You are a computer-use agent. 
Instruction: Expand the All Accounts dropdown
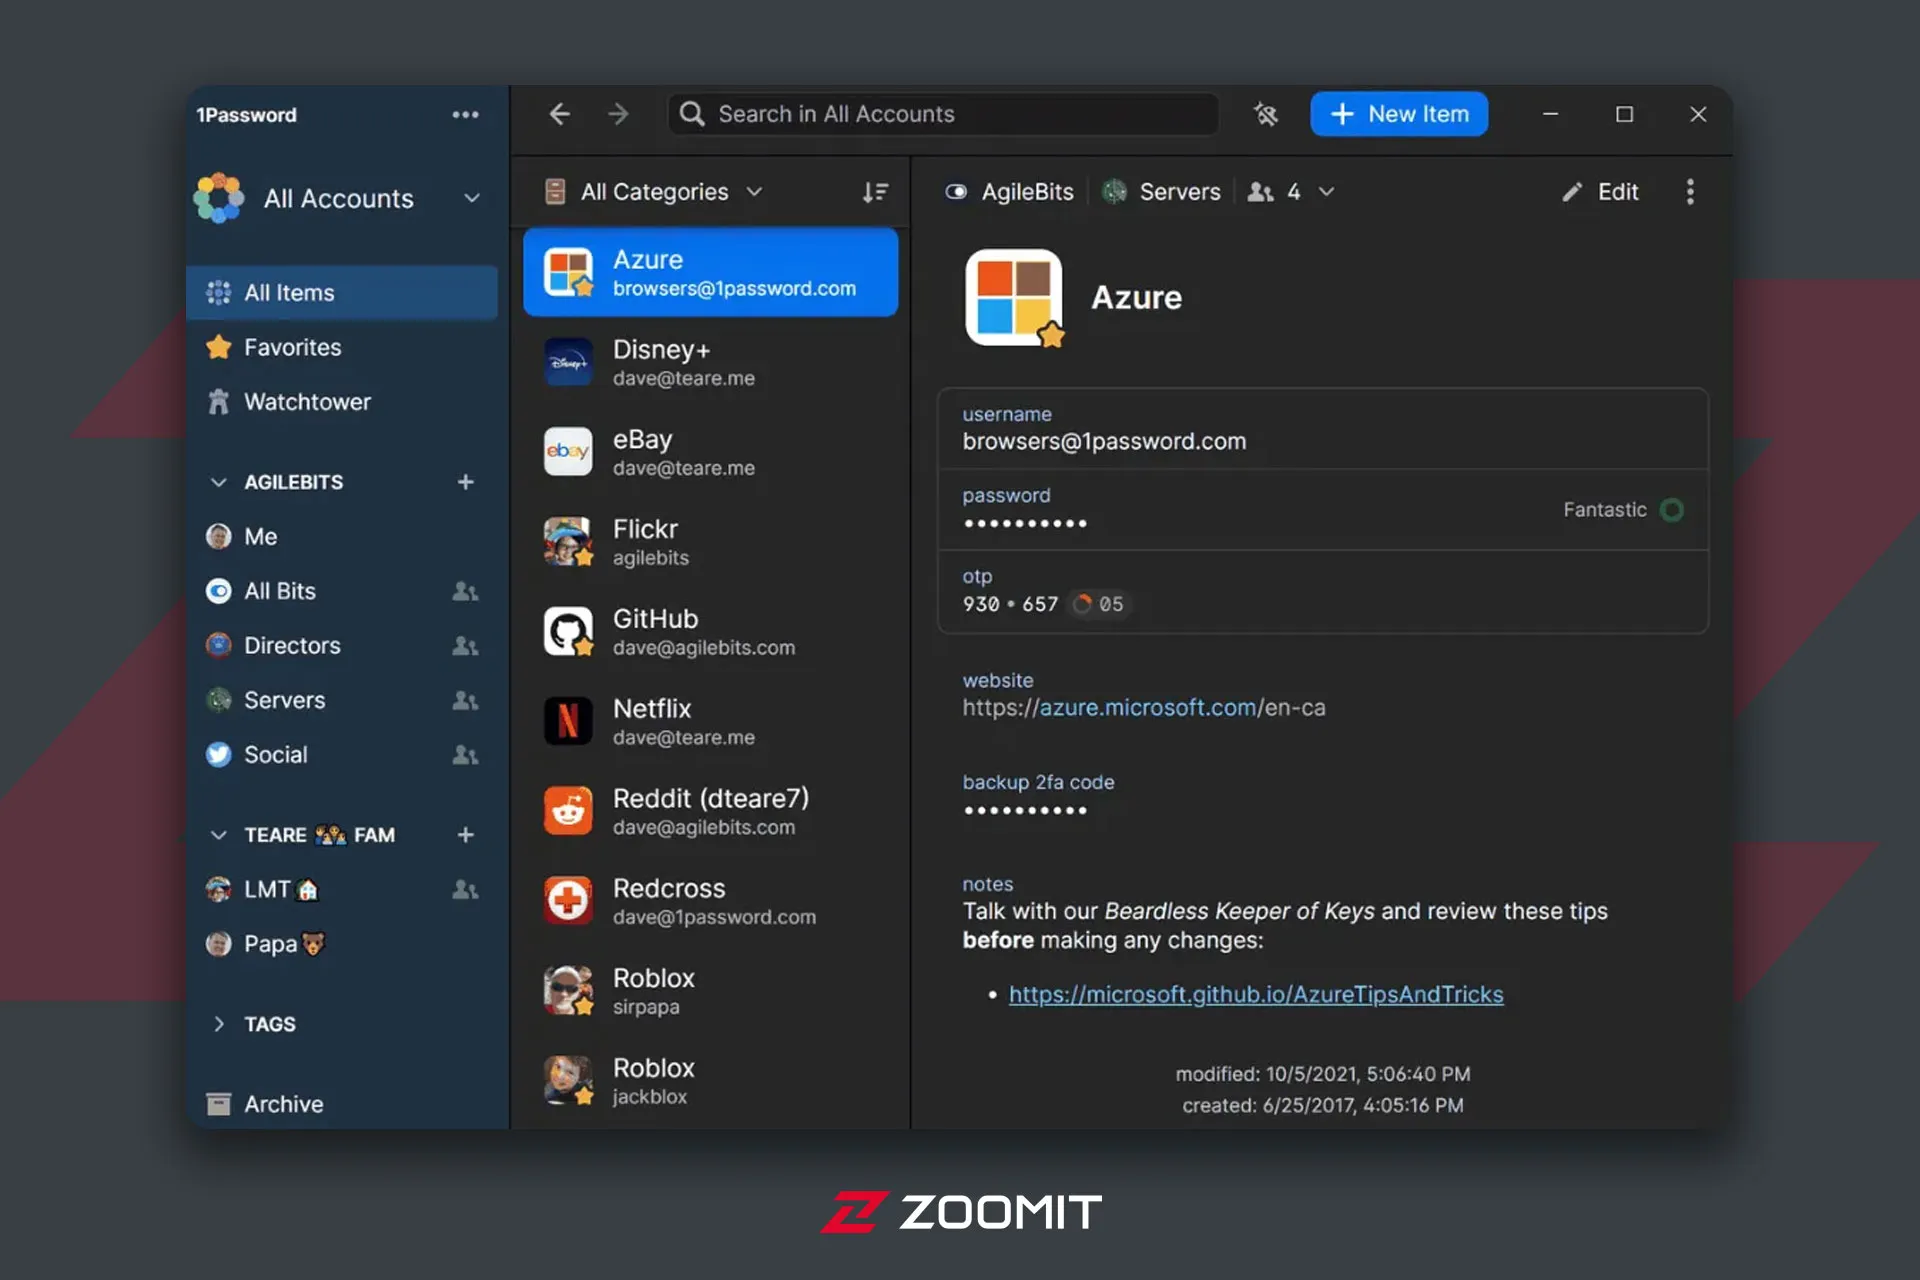472,198
